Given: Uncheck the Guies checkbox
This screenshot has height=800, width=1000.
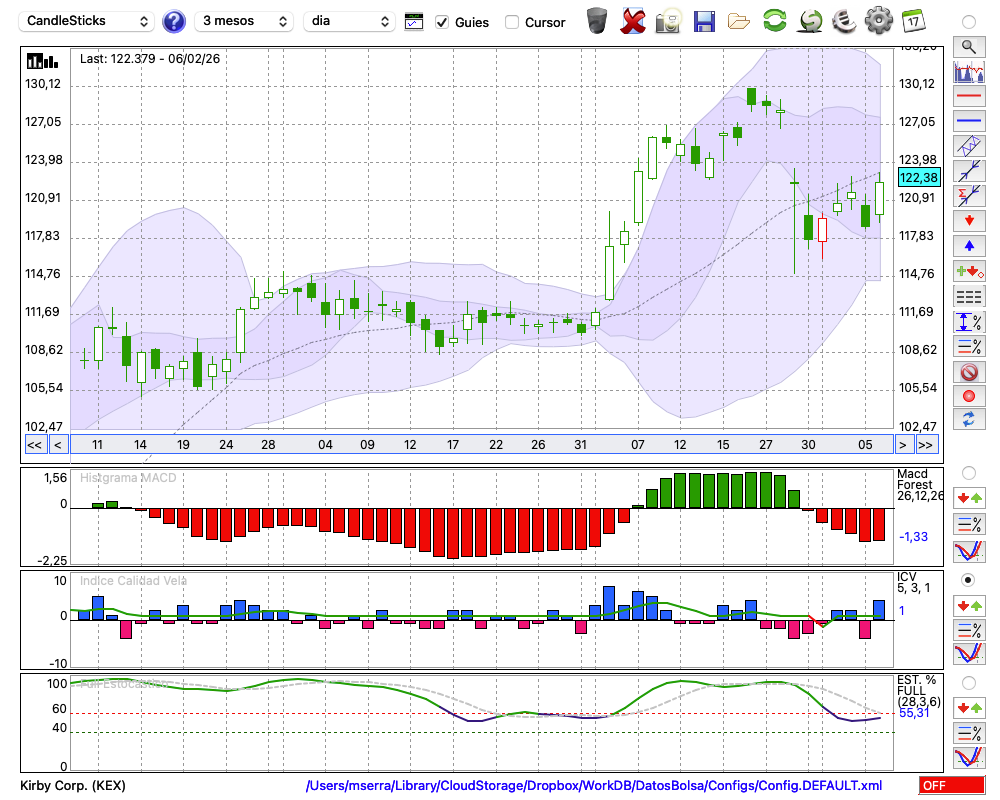Looking at the screenshot, I should (443, 22).
